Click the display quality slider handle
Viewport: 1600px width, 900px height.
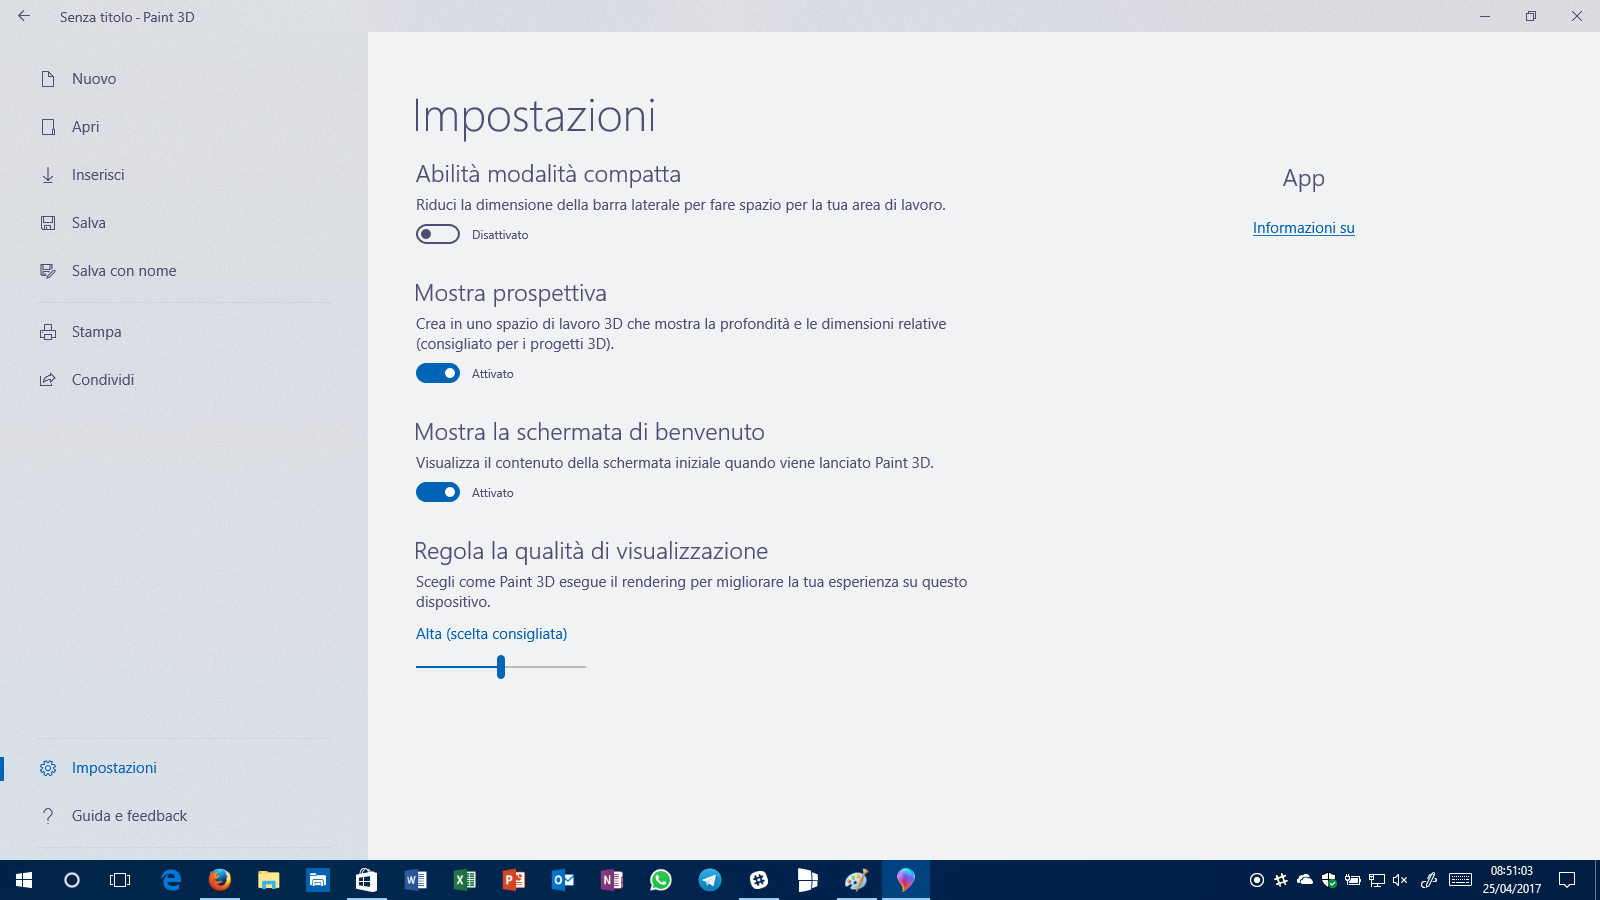click(x=501, y=666)
